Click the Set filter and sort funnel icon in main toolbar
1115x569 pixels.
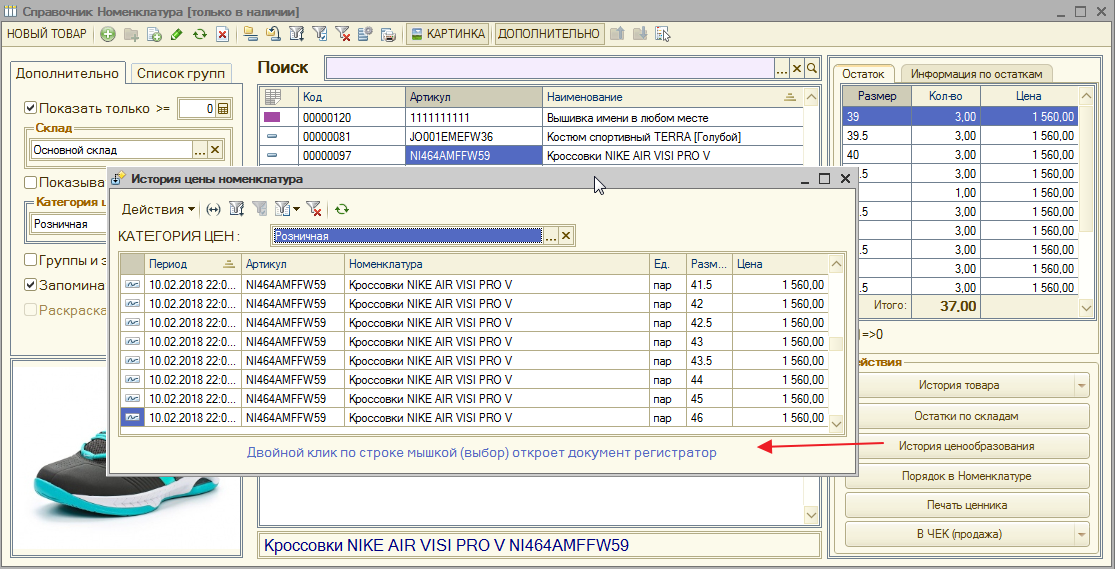point(297,34)
